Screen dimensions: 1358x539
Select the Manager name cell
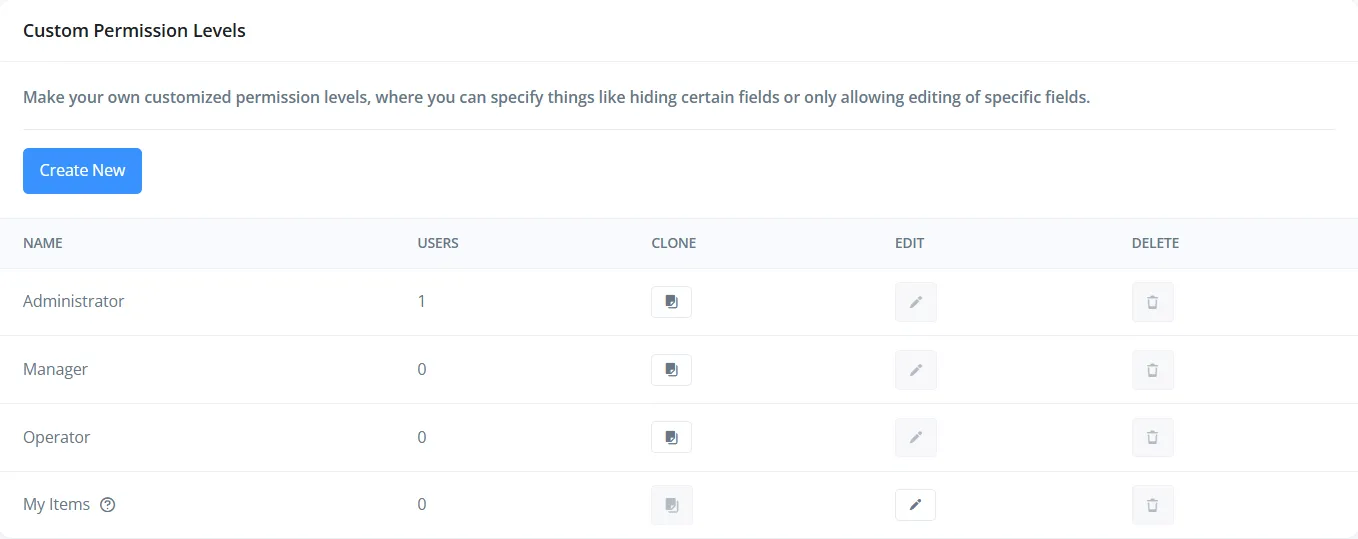tap(56, 369)
